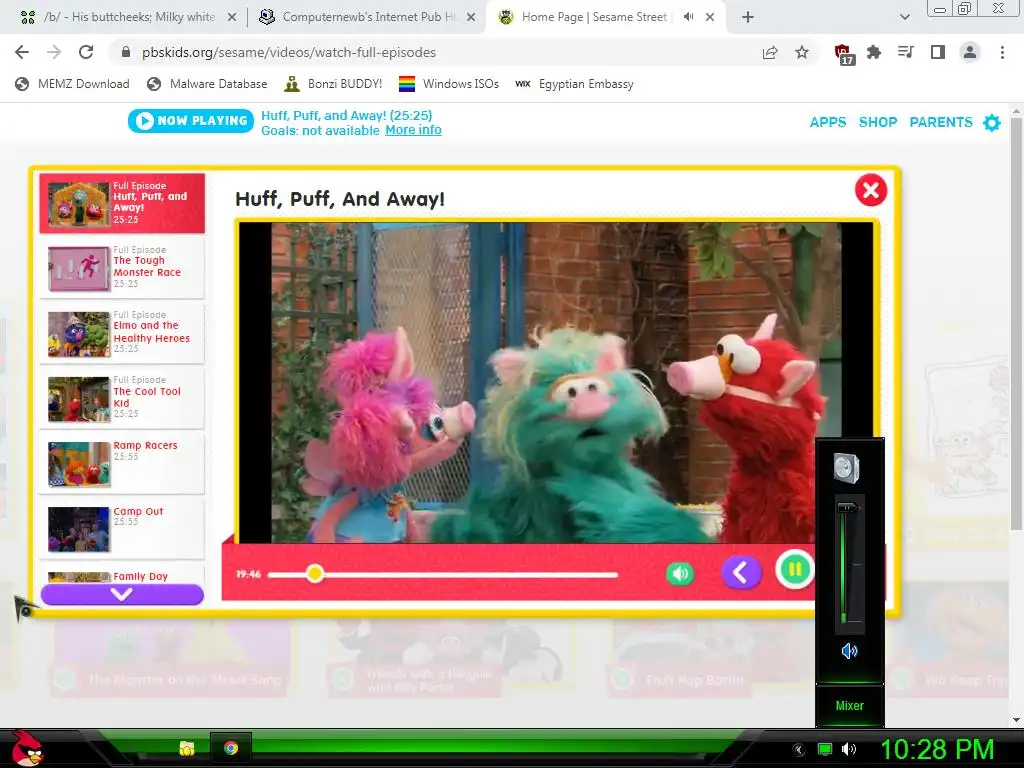Play the Camp Out video
Image resolution: width=1024 pixels, height=768 pixels.
122,529
